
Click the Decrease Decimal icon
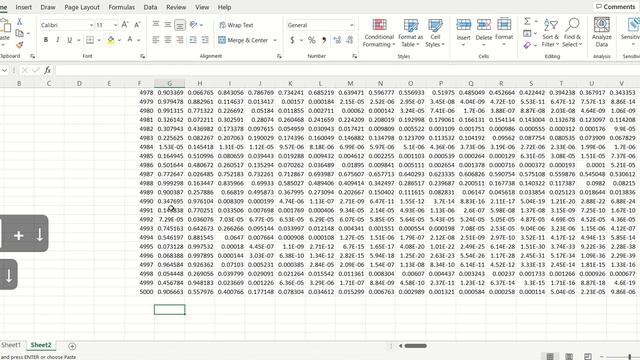349,40
